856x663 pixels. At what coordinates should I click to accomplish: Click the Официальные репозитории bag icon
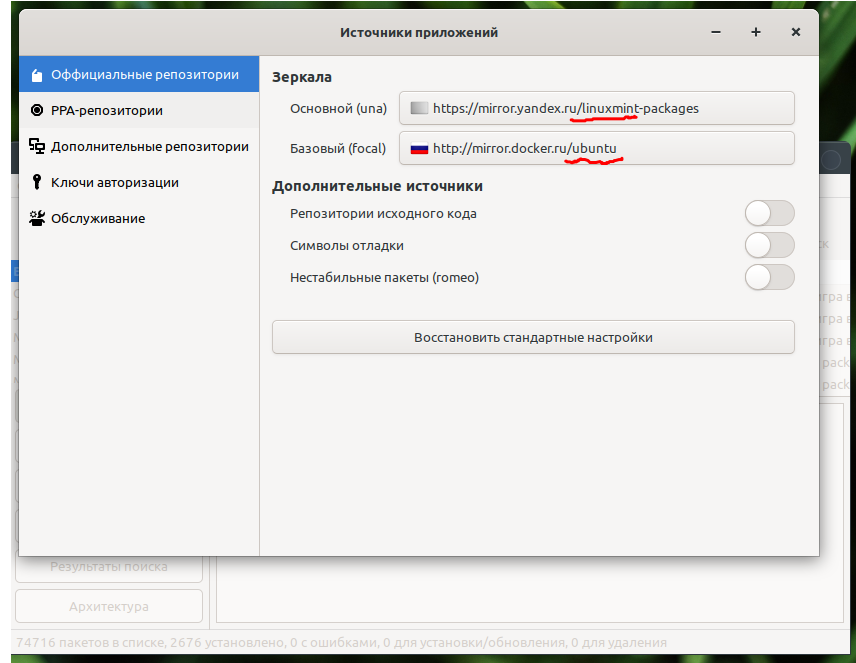tap(37, 75)
